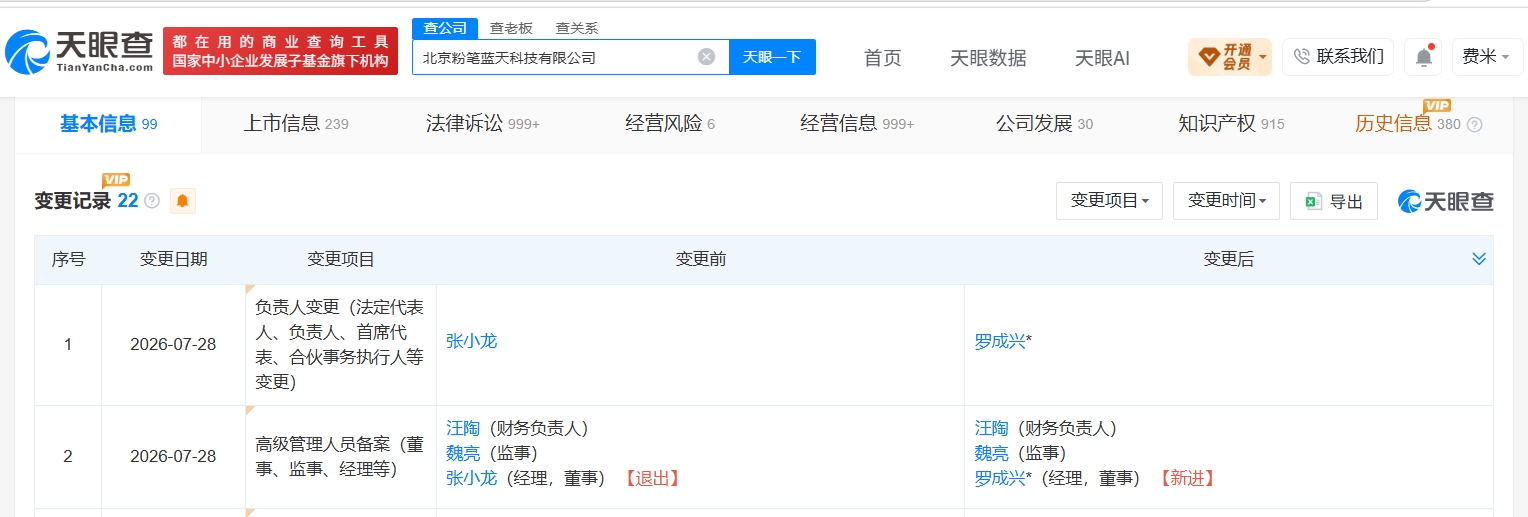Open 上市信息 tab
Viewport: 1528px width, 517px height.
pyautogui.click(x=296, y=124)
